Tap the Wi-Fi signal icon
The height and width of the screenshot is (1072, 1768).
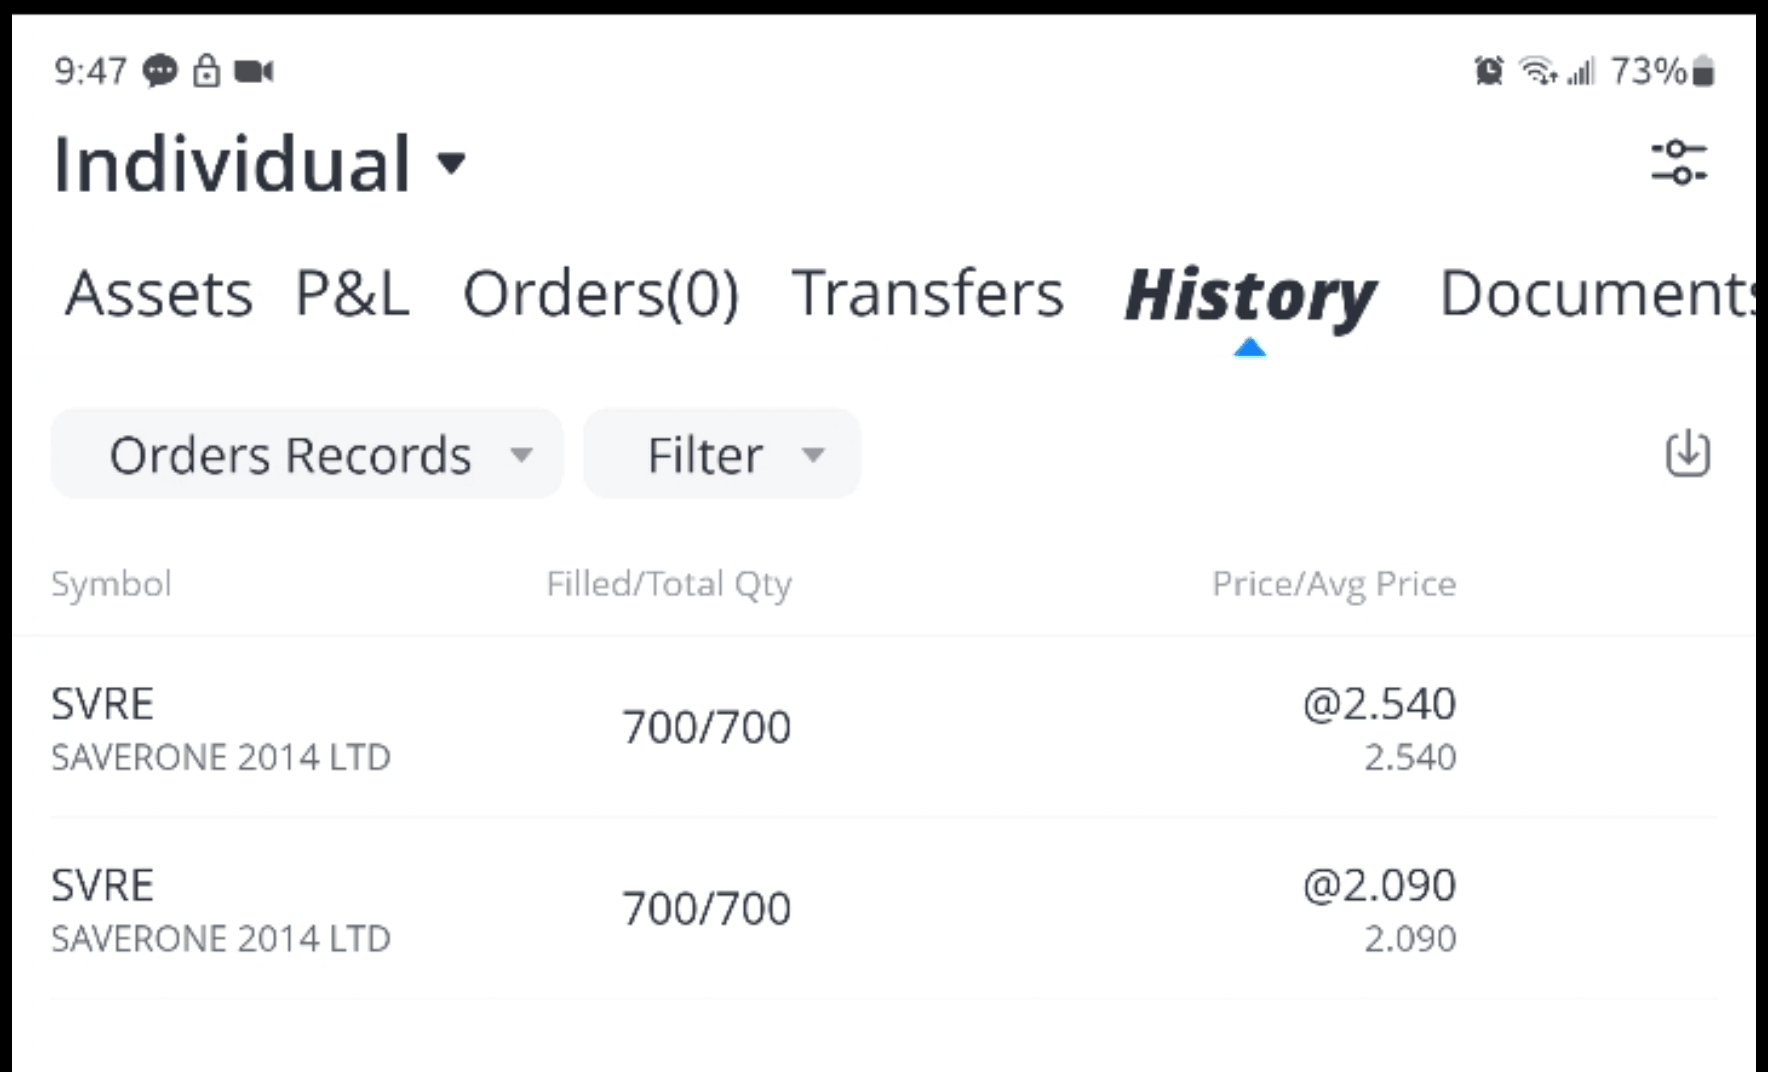click(1537, 72)
